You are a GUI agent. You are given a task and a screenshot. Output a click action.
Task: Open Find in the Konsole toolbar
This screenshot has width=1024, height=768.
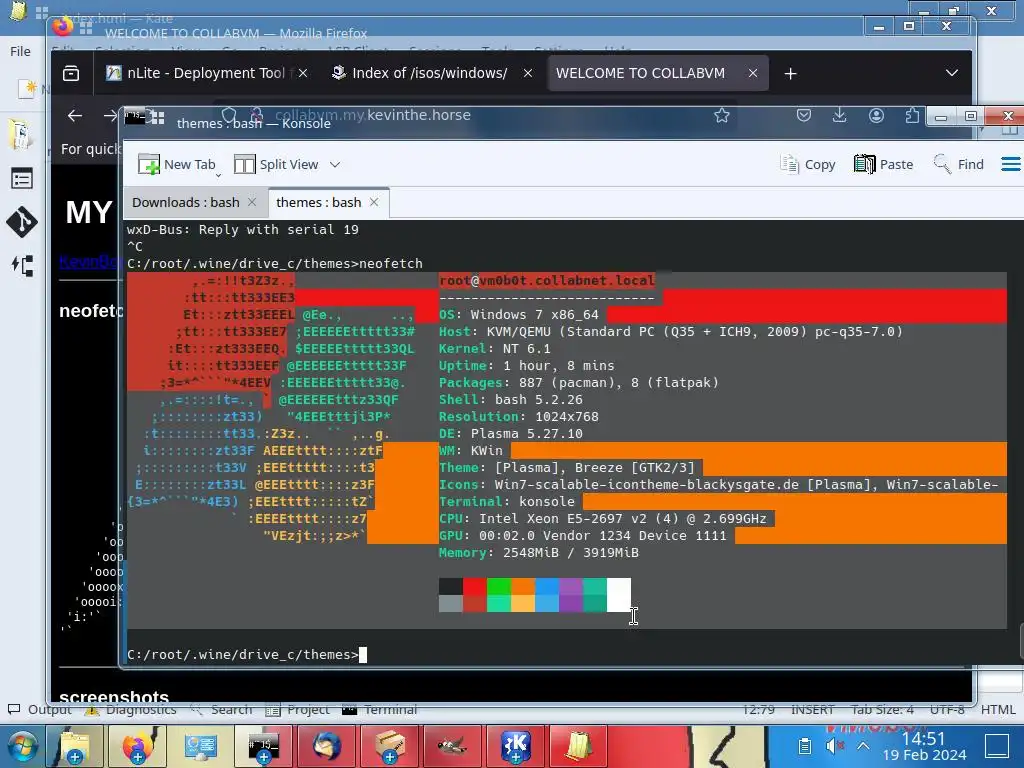click(959, 165)
